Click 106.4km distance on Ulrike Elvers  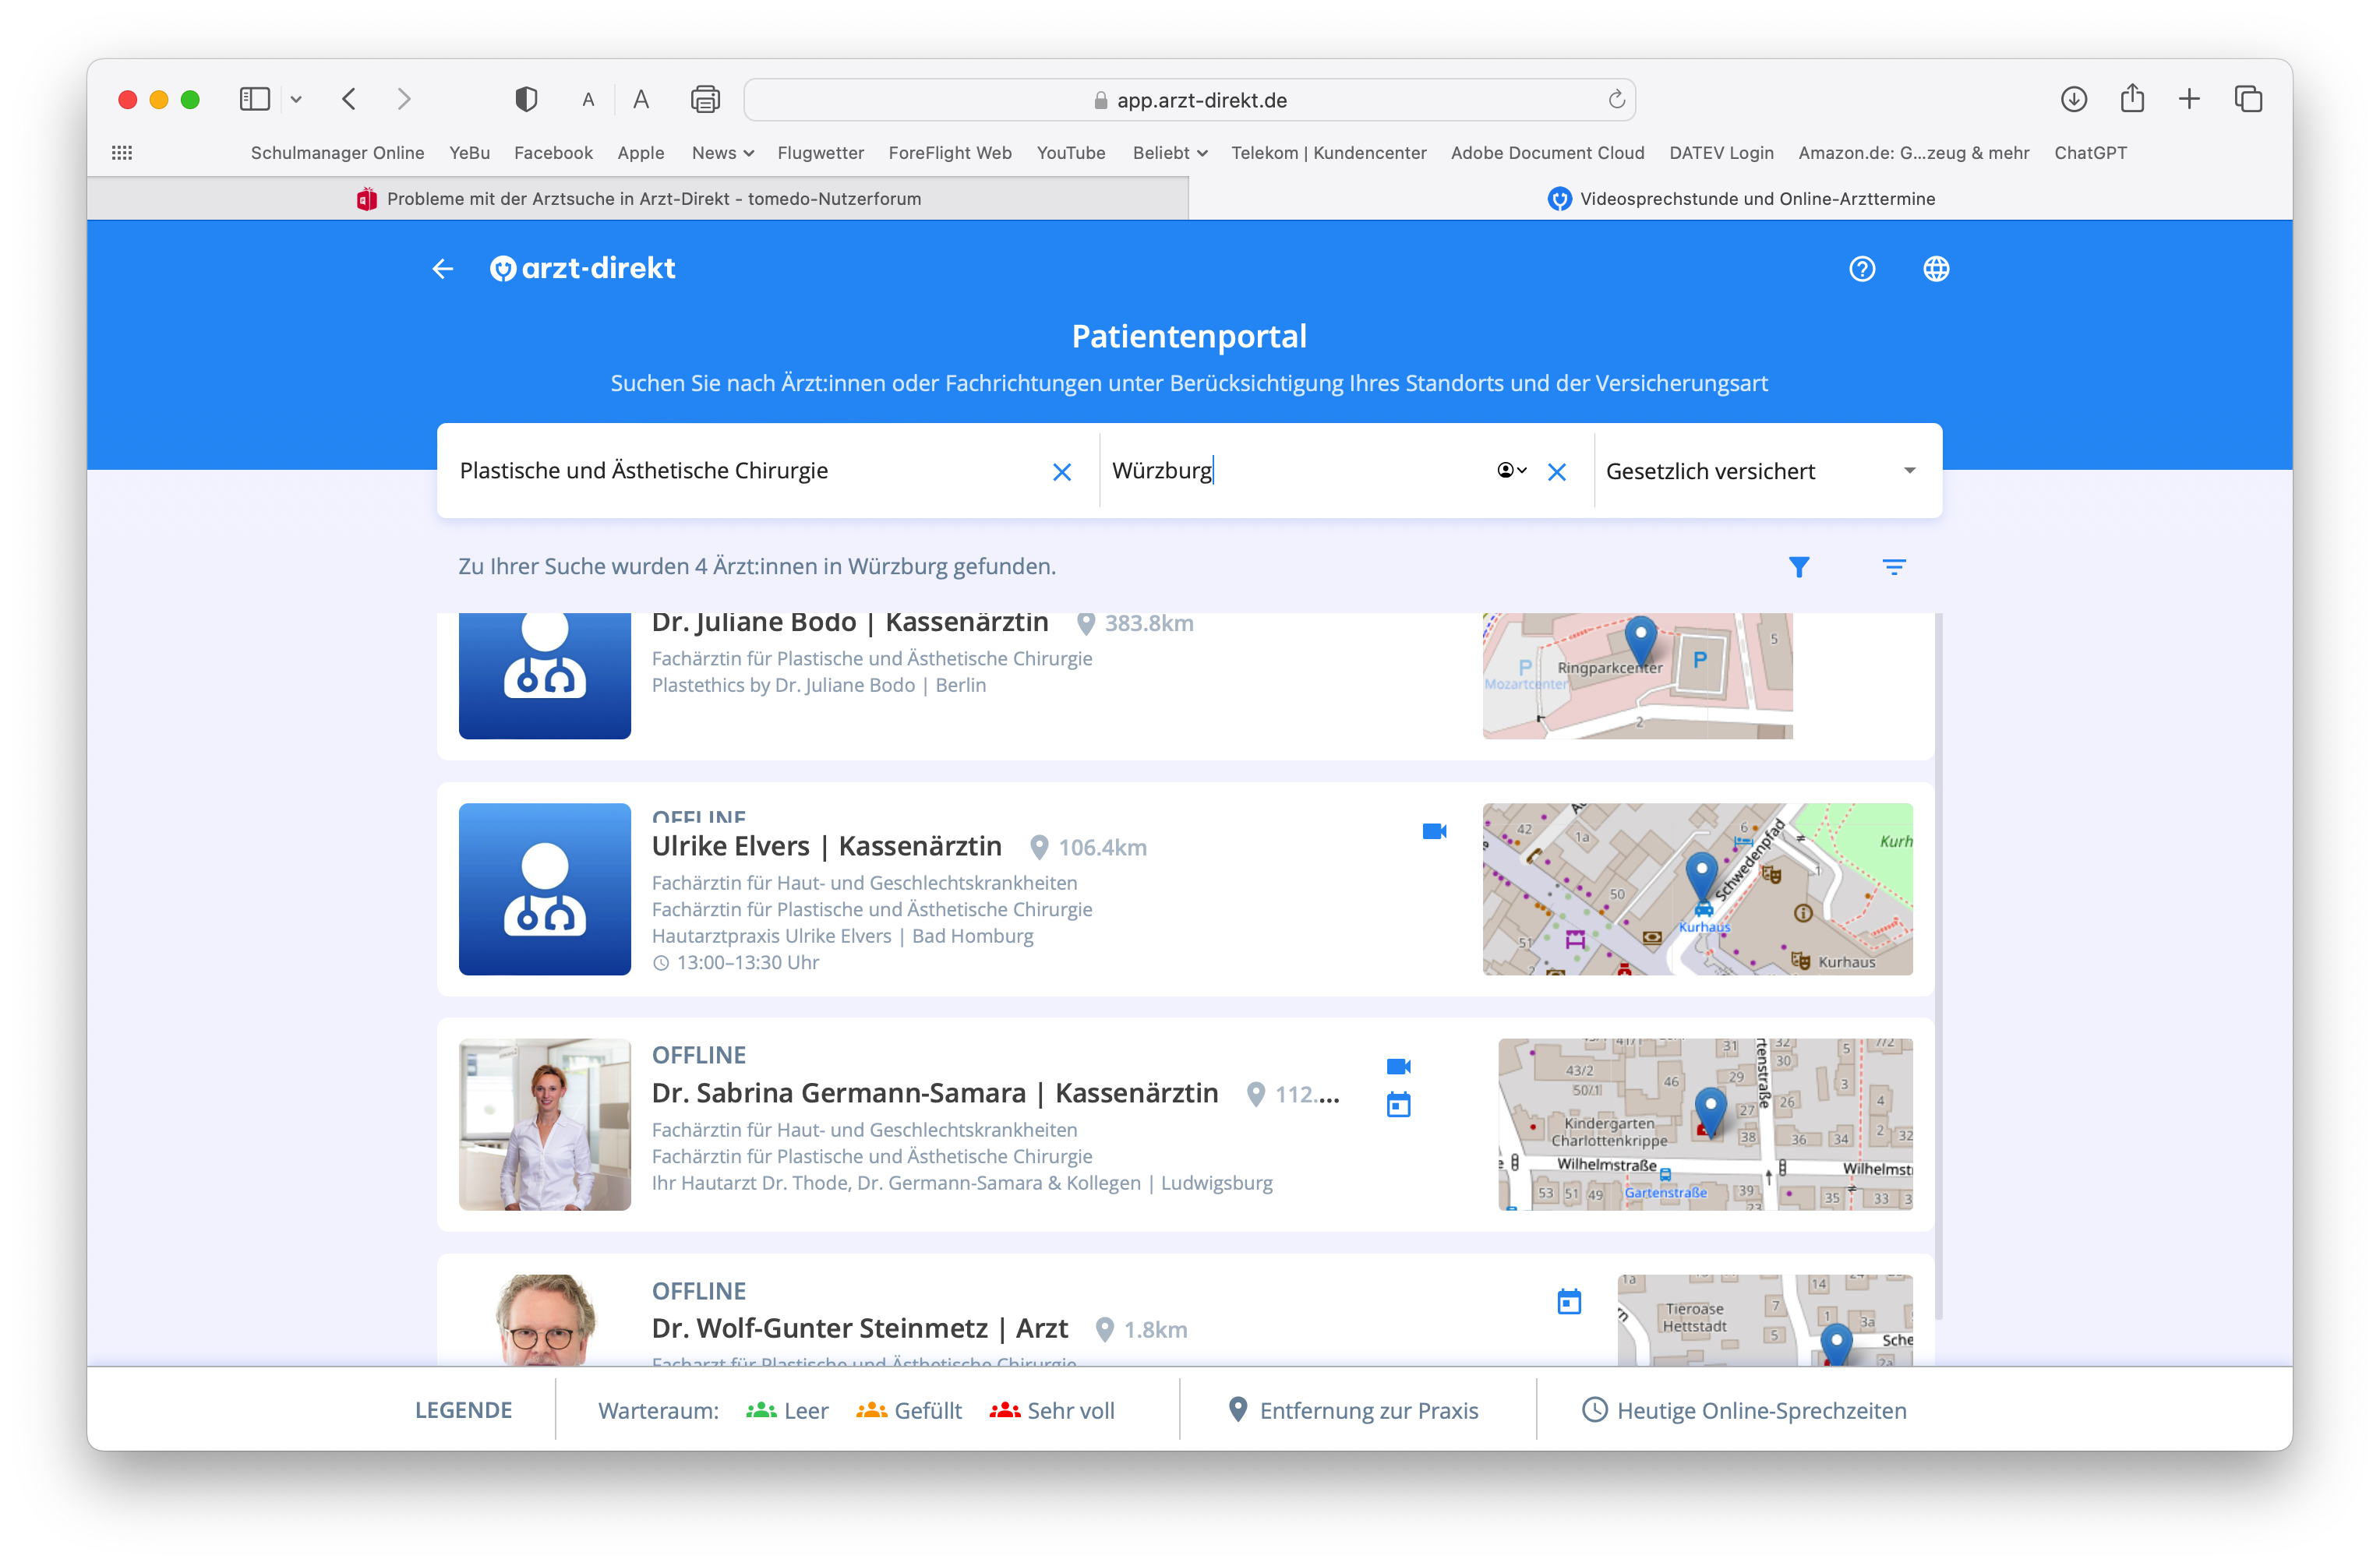click(1088, 847)
